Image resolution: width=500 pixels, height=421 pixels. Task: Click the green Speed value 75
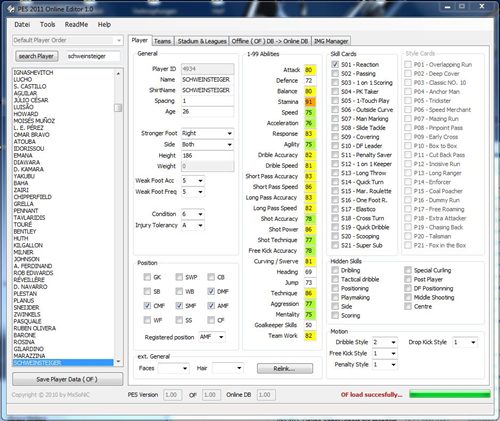(310, 113)
